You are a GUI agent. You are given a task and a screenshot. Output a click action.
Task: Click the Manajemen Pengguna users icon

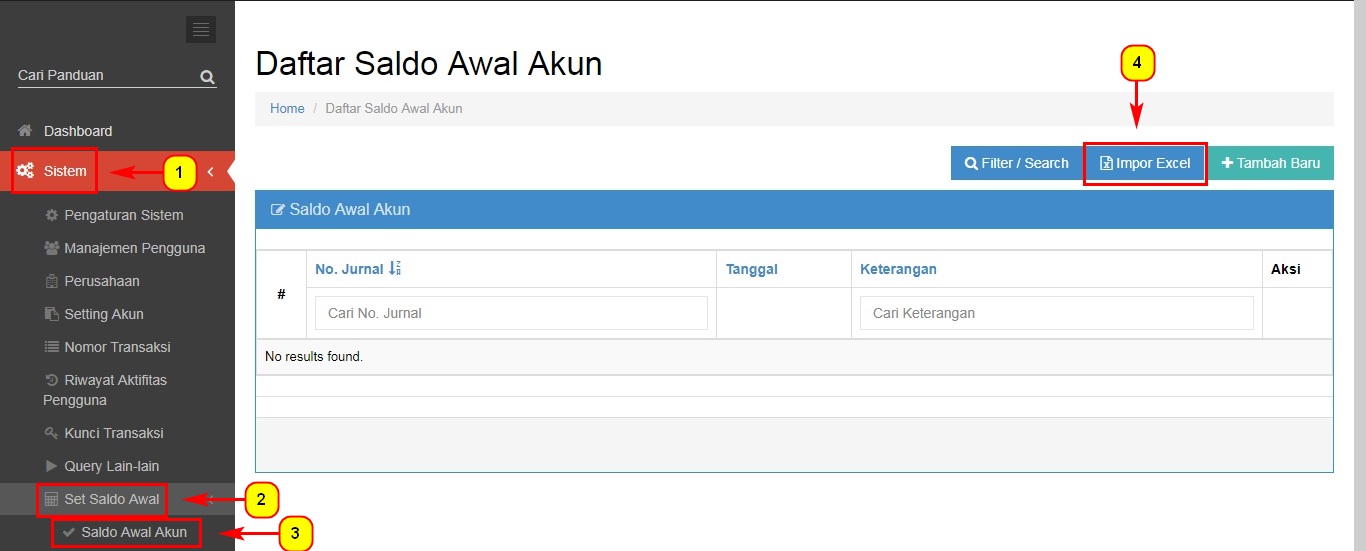coord(52,248)
